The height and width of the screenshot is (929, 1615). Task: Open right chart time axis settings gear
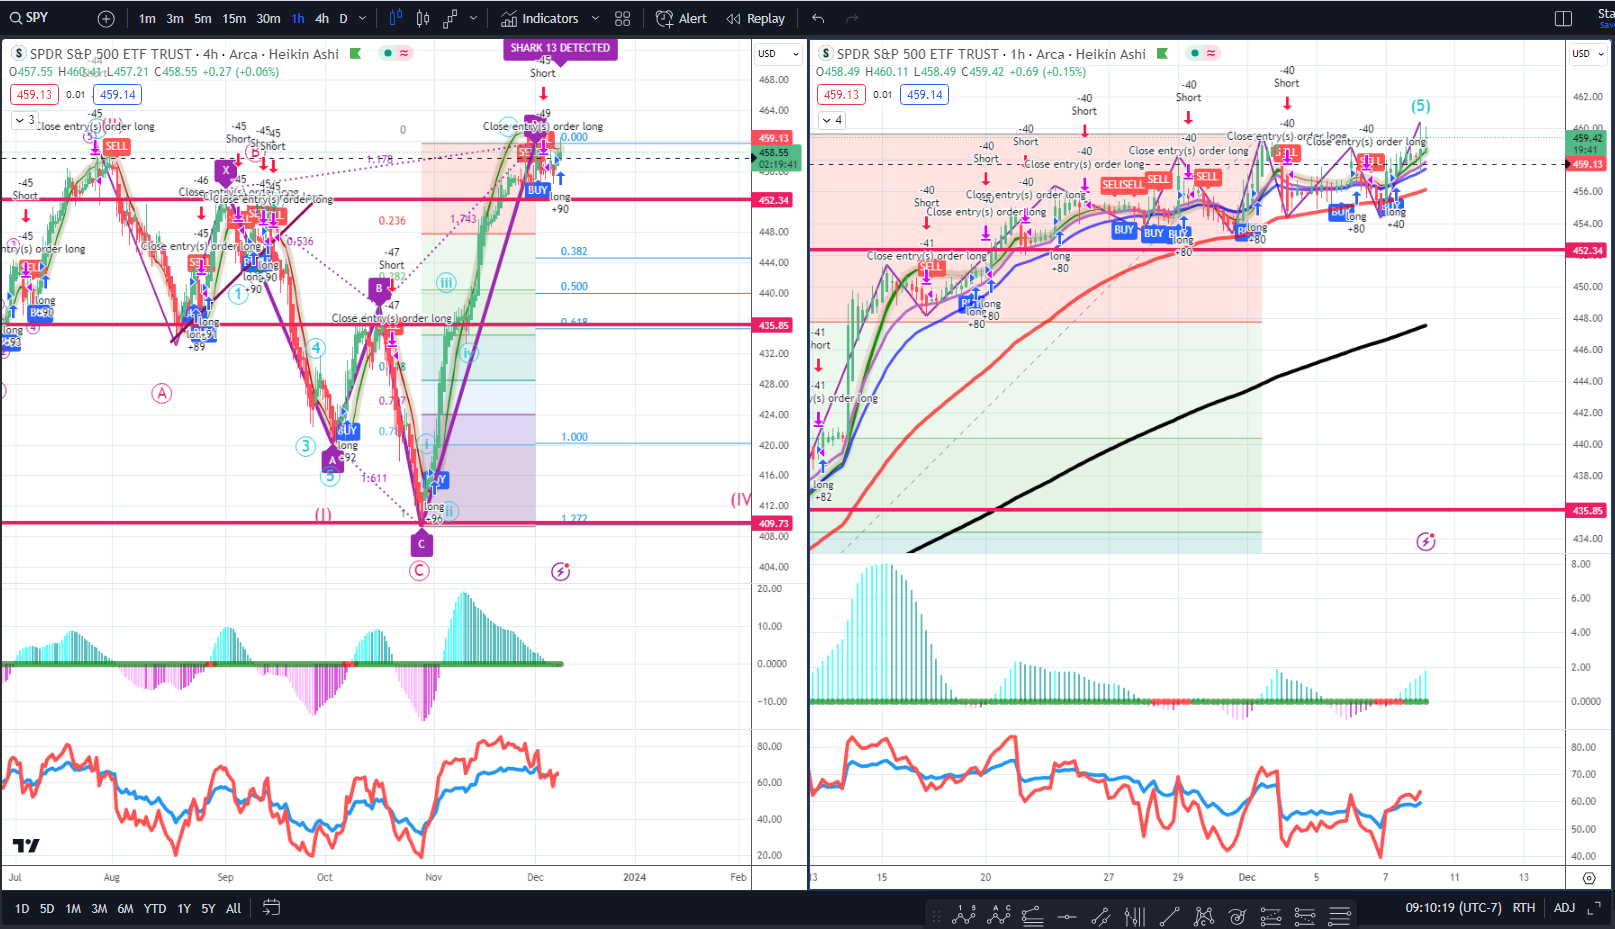point(1589,878)
